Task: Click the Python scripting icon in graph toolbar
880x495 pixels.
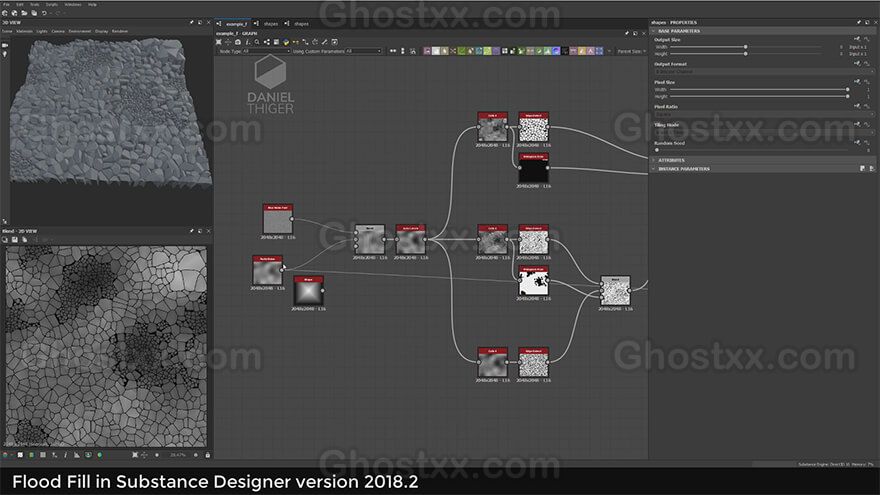Action: (x=286, y=42)
